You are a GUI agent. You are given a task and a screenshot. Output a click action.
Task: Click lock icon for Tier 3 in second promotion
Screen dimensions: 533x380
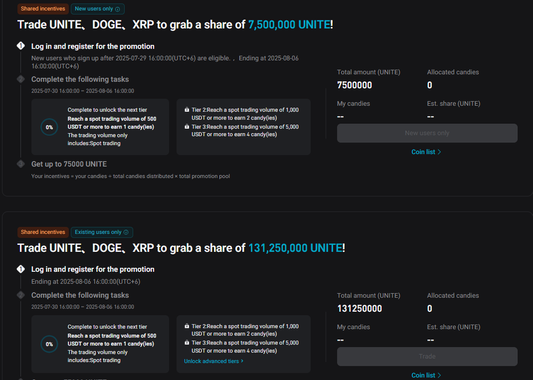tap(187, 343)
